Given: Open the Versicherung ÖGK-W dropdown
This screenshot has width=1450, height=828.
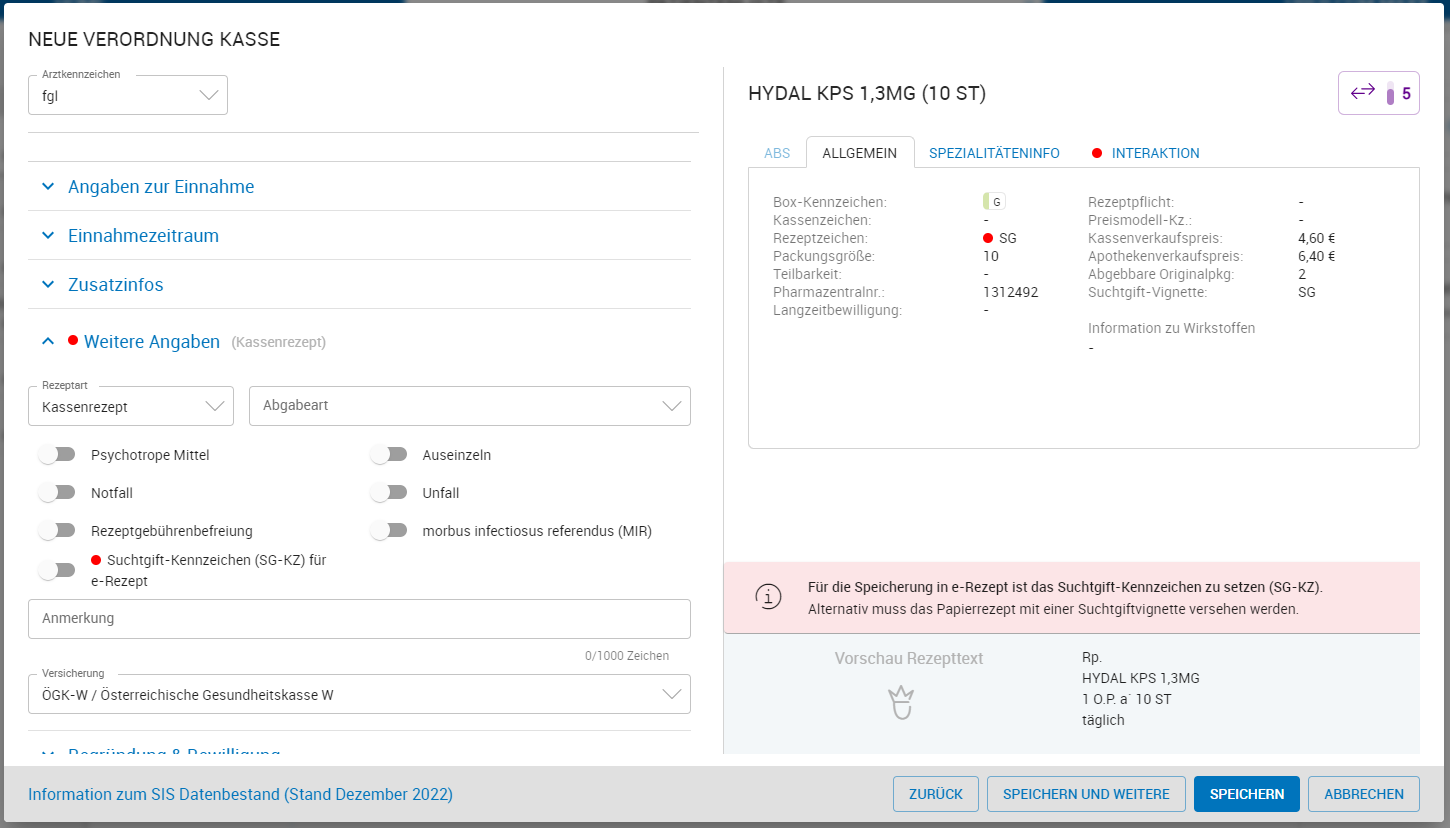Looking at the screenshot, I should pos(359,694).
